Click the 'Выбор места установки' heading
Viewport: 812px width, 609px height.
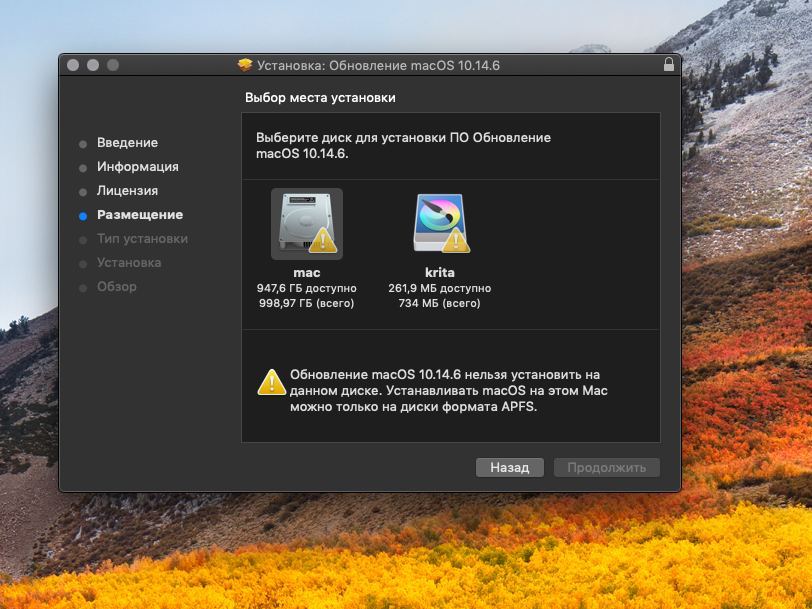coord(320,98)
